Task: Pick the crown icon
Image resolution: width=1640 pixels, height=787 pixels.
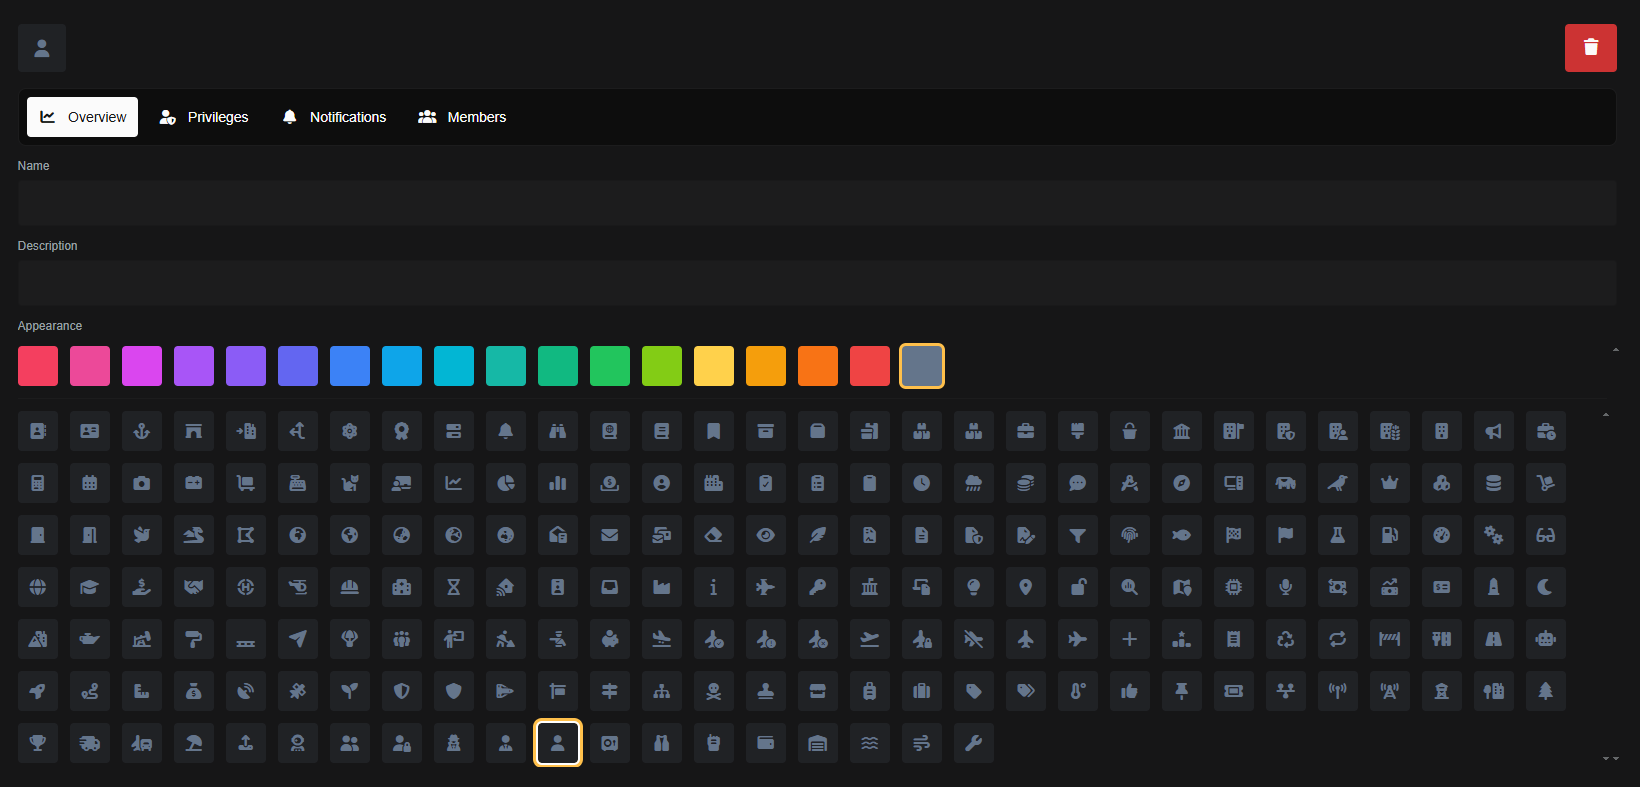Action: click(x=1389, y=483)
